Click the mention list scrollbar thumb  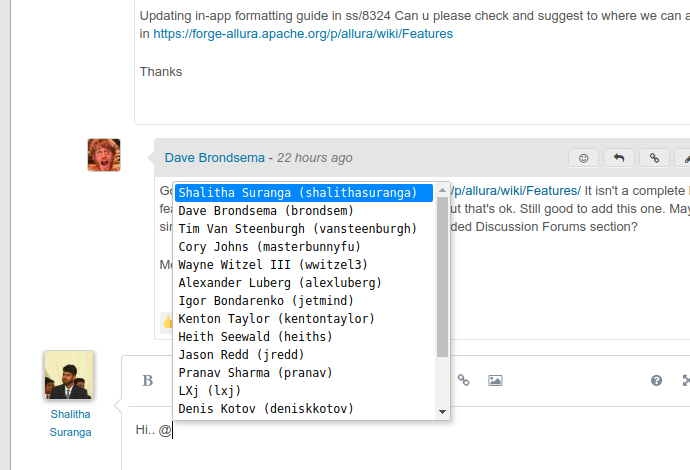(x=442, y=275)
